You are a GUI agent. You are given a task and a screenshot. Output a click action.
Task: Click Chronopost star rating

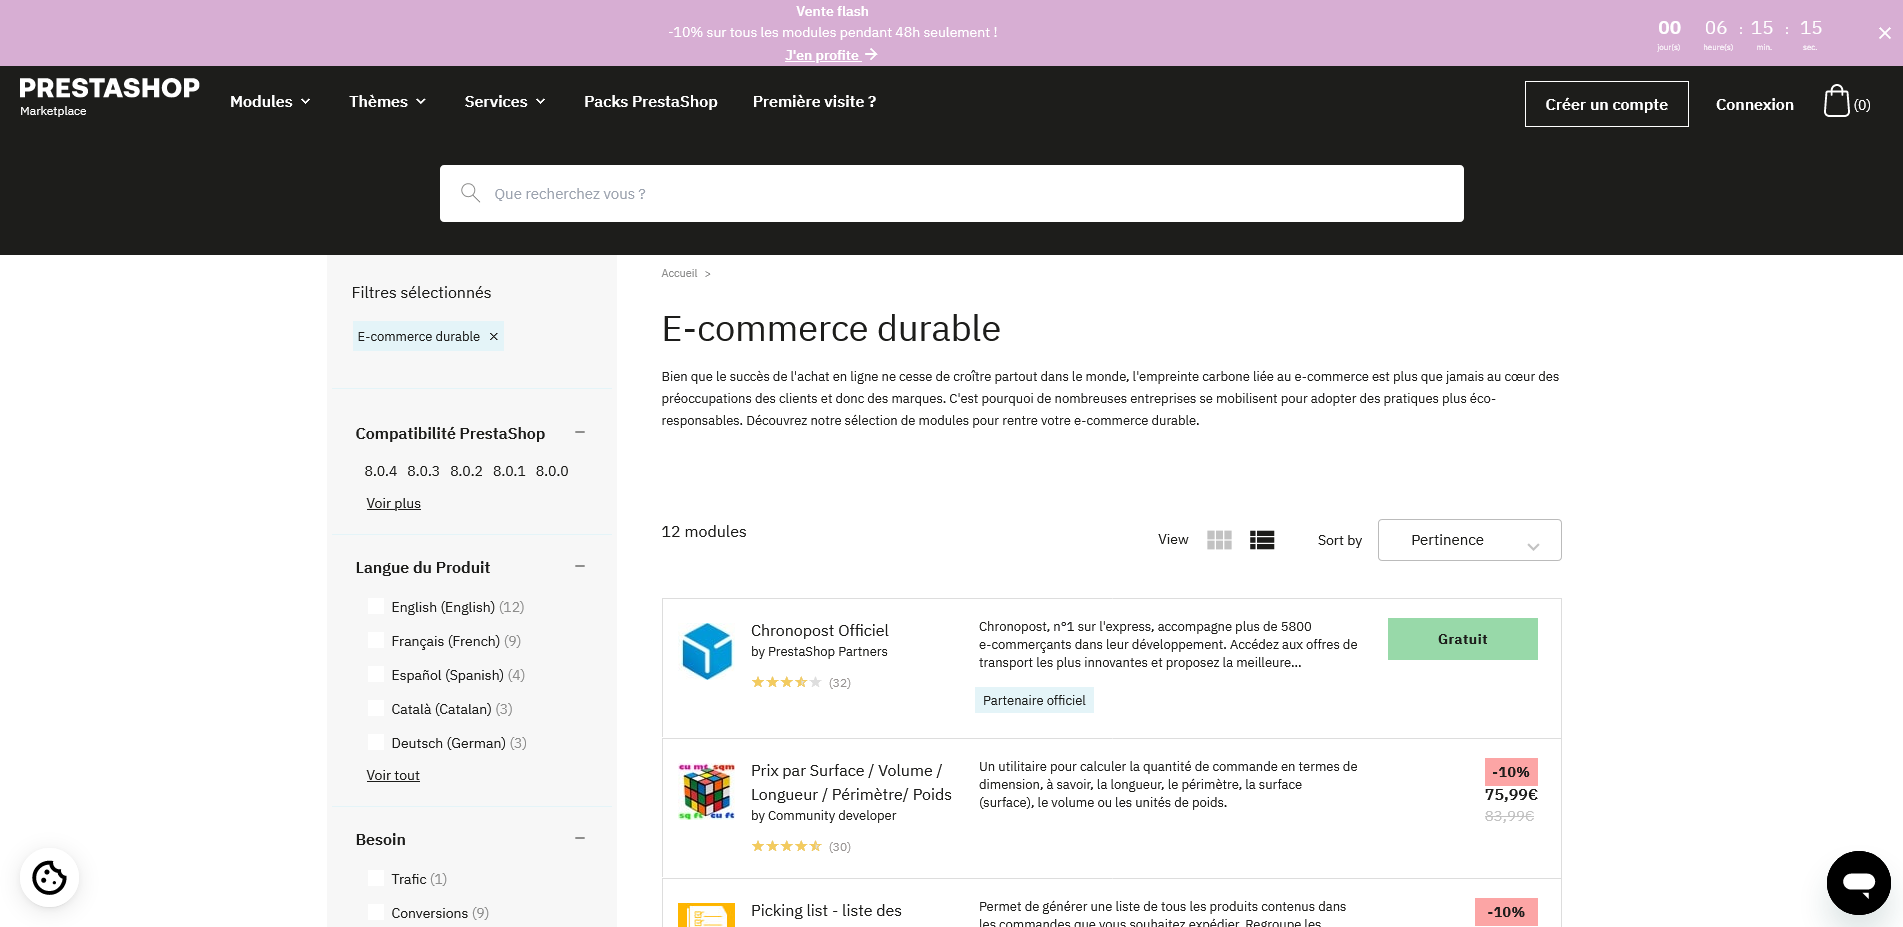(786, 683)
